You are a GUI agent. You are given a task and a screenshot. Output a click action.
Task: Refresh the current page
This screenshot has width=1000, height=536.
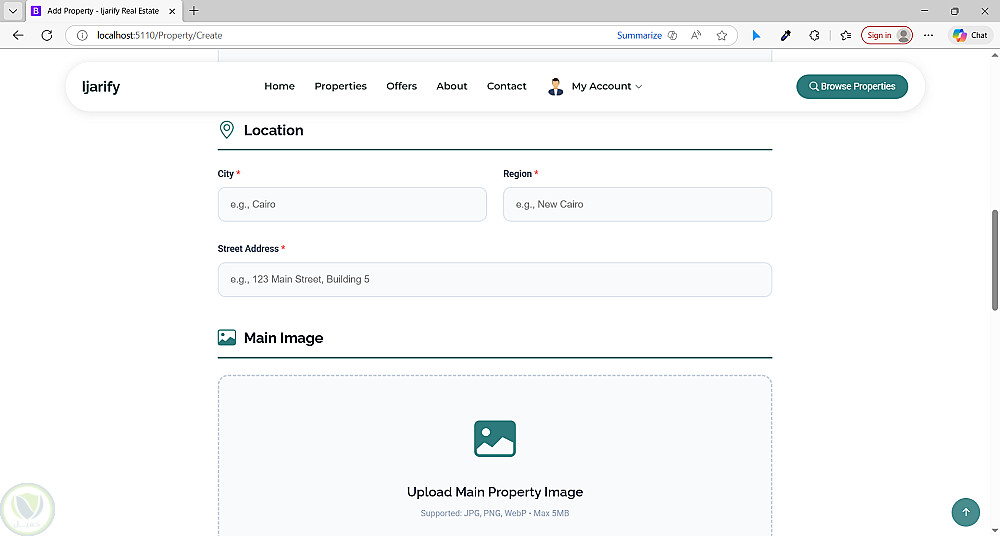[46, 35]
